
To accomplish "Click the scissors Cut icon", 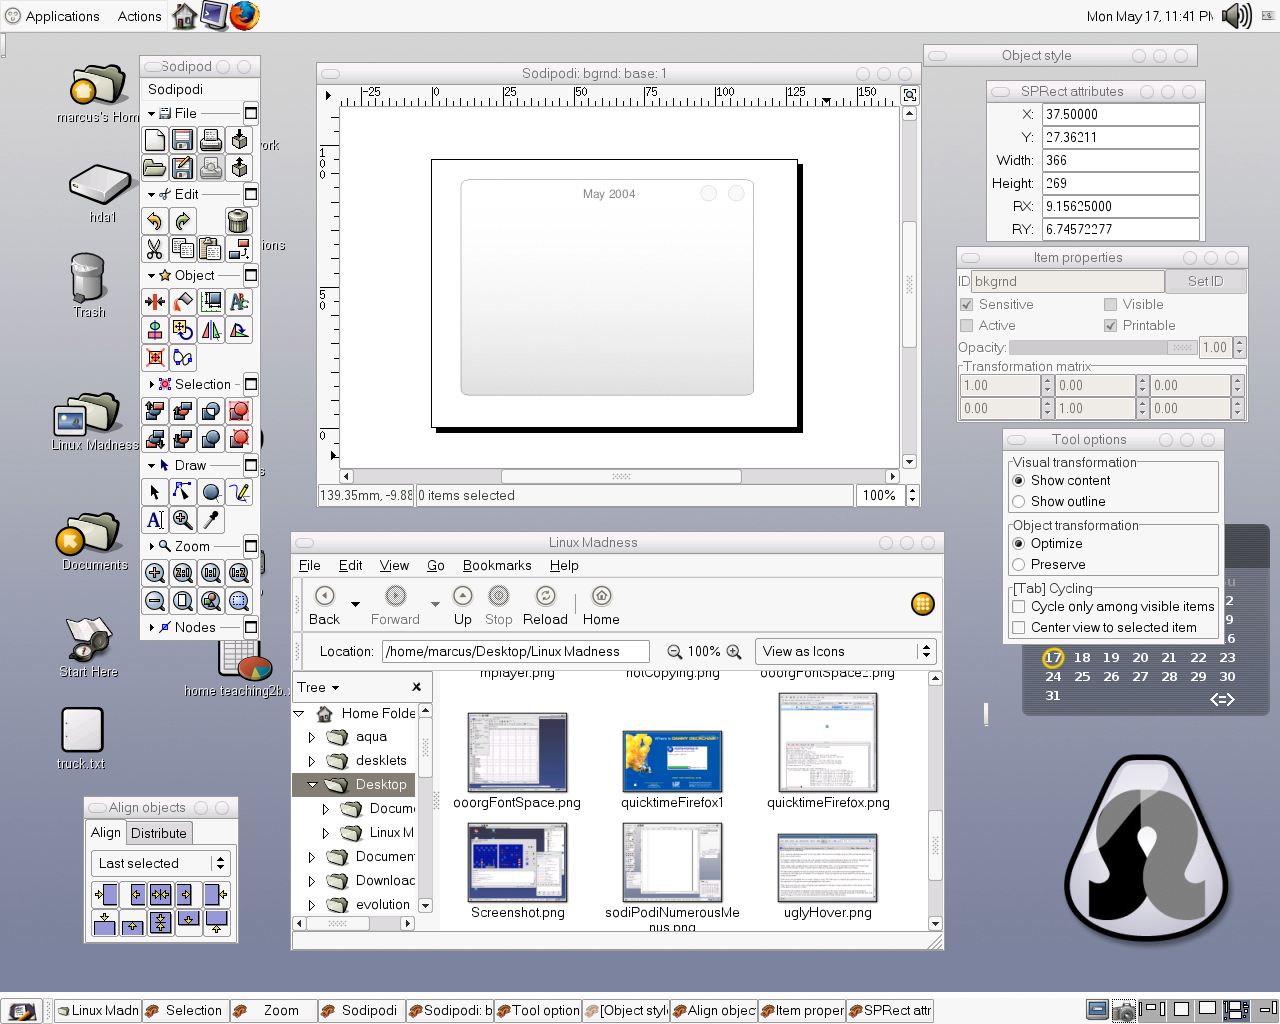I will click(x=155, y=249).
